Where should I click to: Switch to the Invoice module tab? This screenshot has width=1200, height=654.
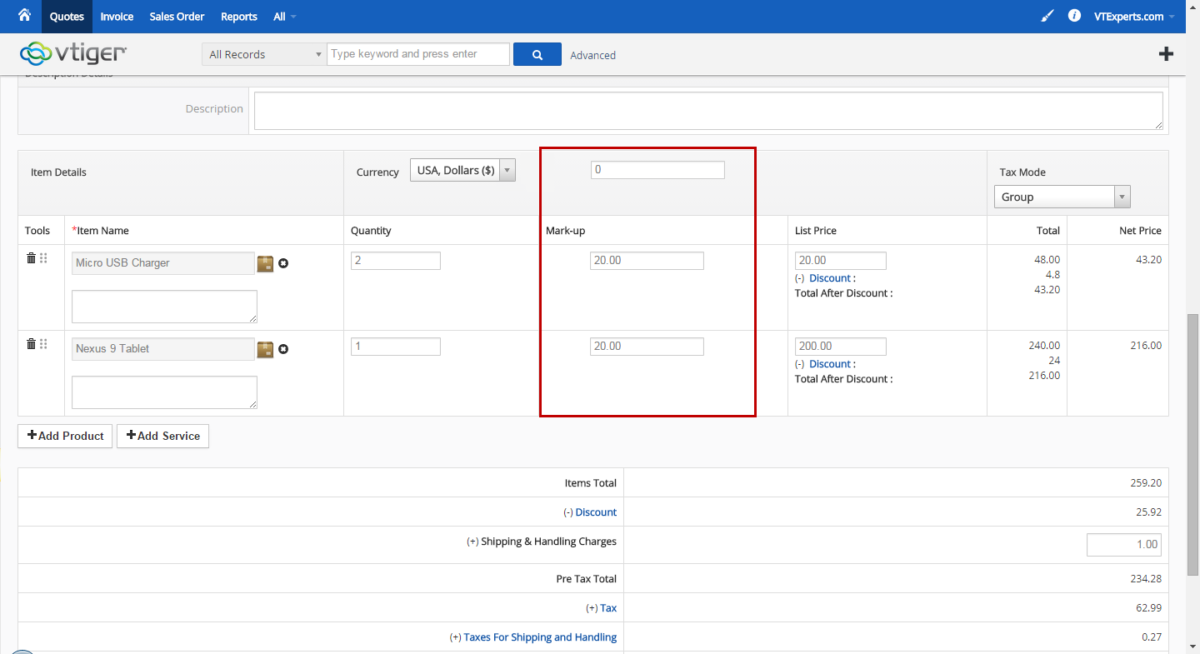[x=117, y=16]
